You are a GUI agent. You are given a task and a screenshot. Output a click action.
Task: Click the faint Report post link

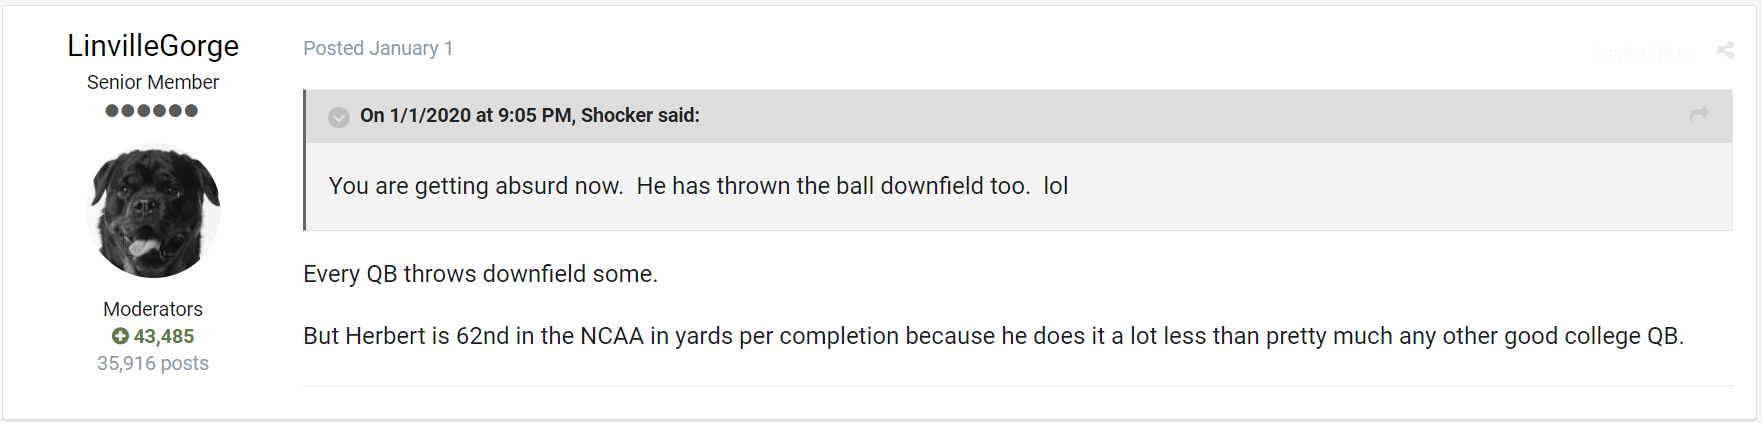pyautogui.click(x=1646, y=50)
